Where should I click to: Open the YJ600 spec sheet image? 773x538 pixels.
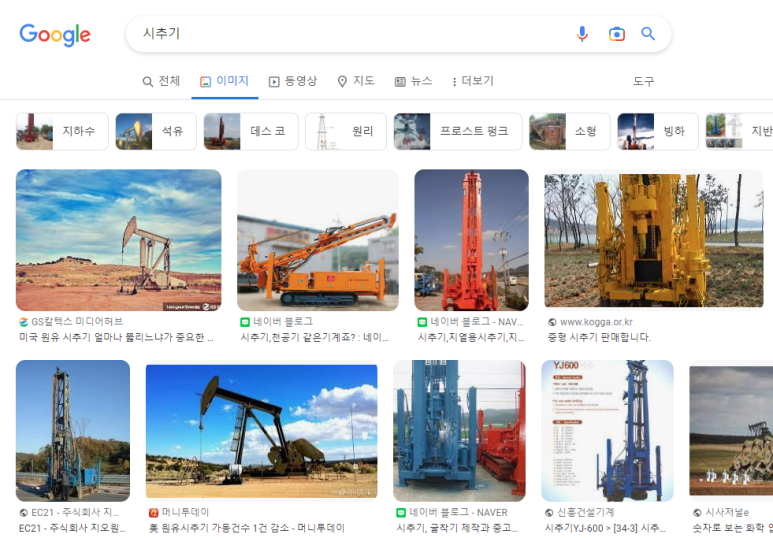click(x=607, y=431)
